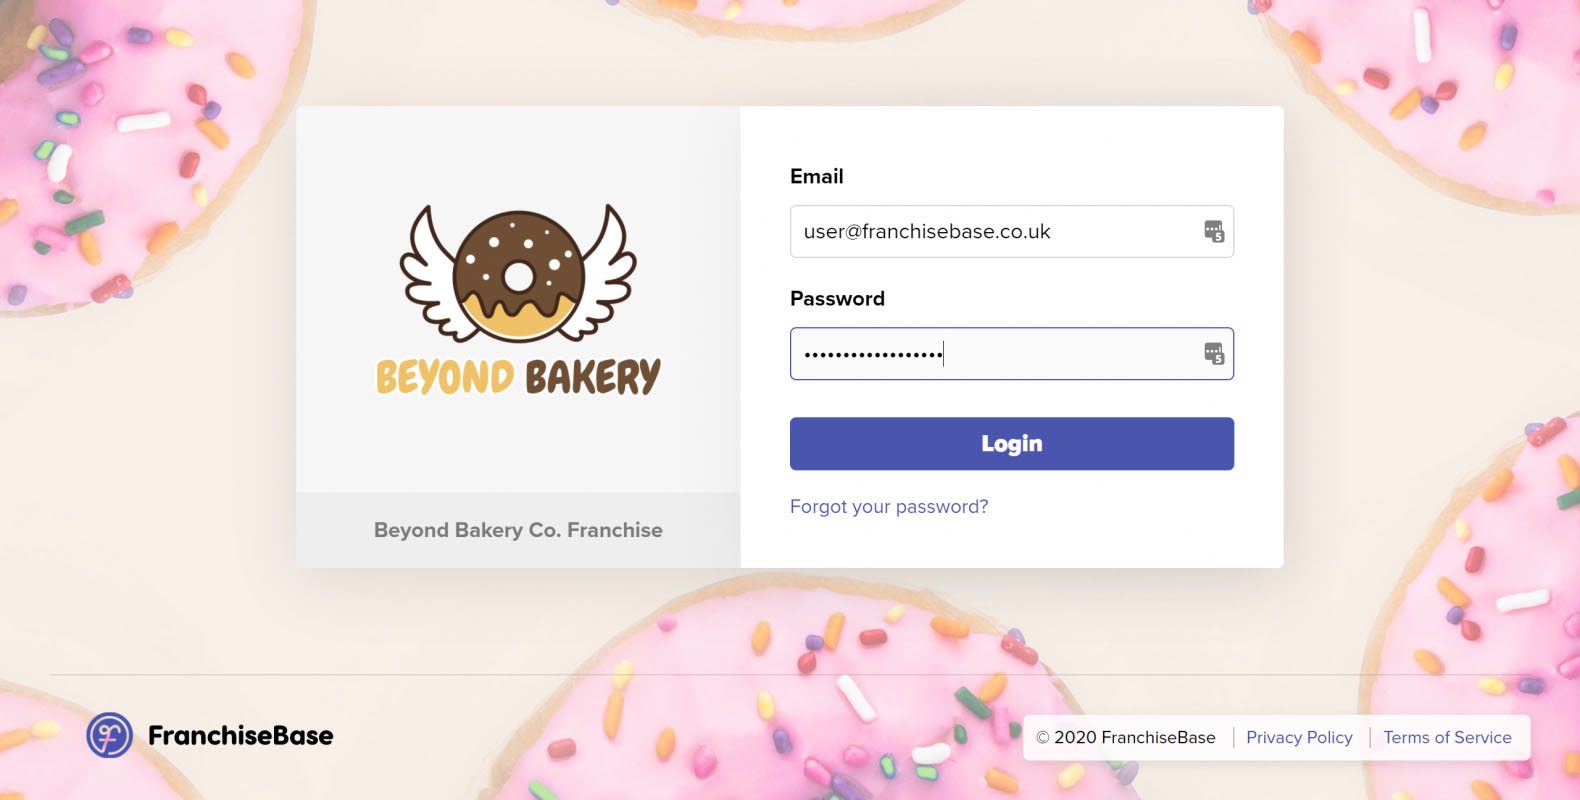
Task: Click the Beyond Bakery wordmark text
Action: (518, 377)
